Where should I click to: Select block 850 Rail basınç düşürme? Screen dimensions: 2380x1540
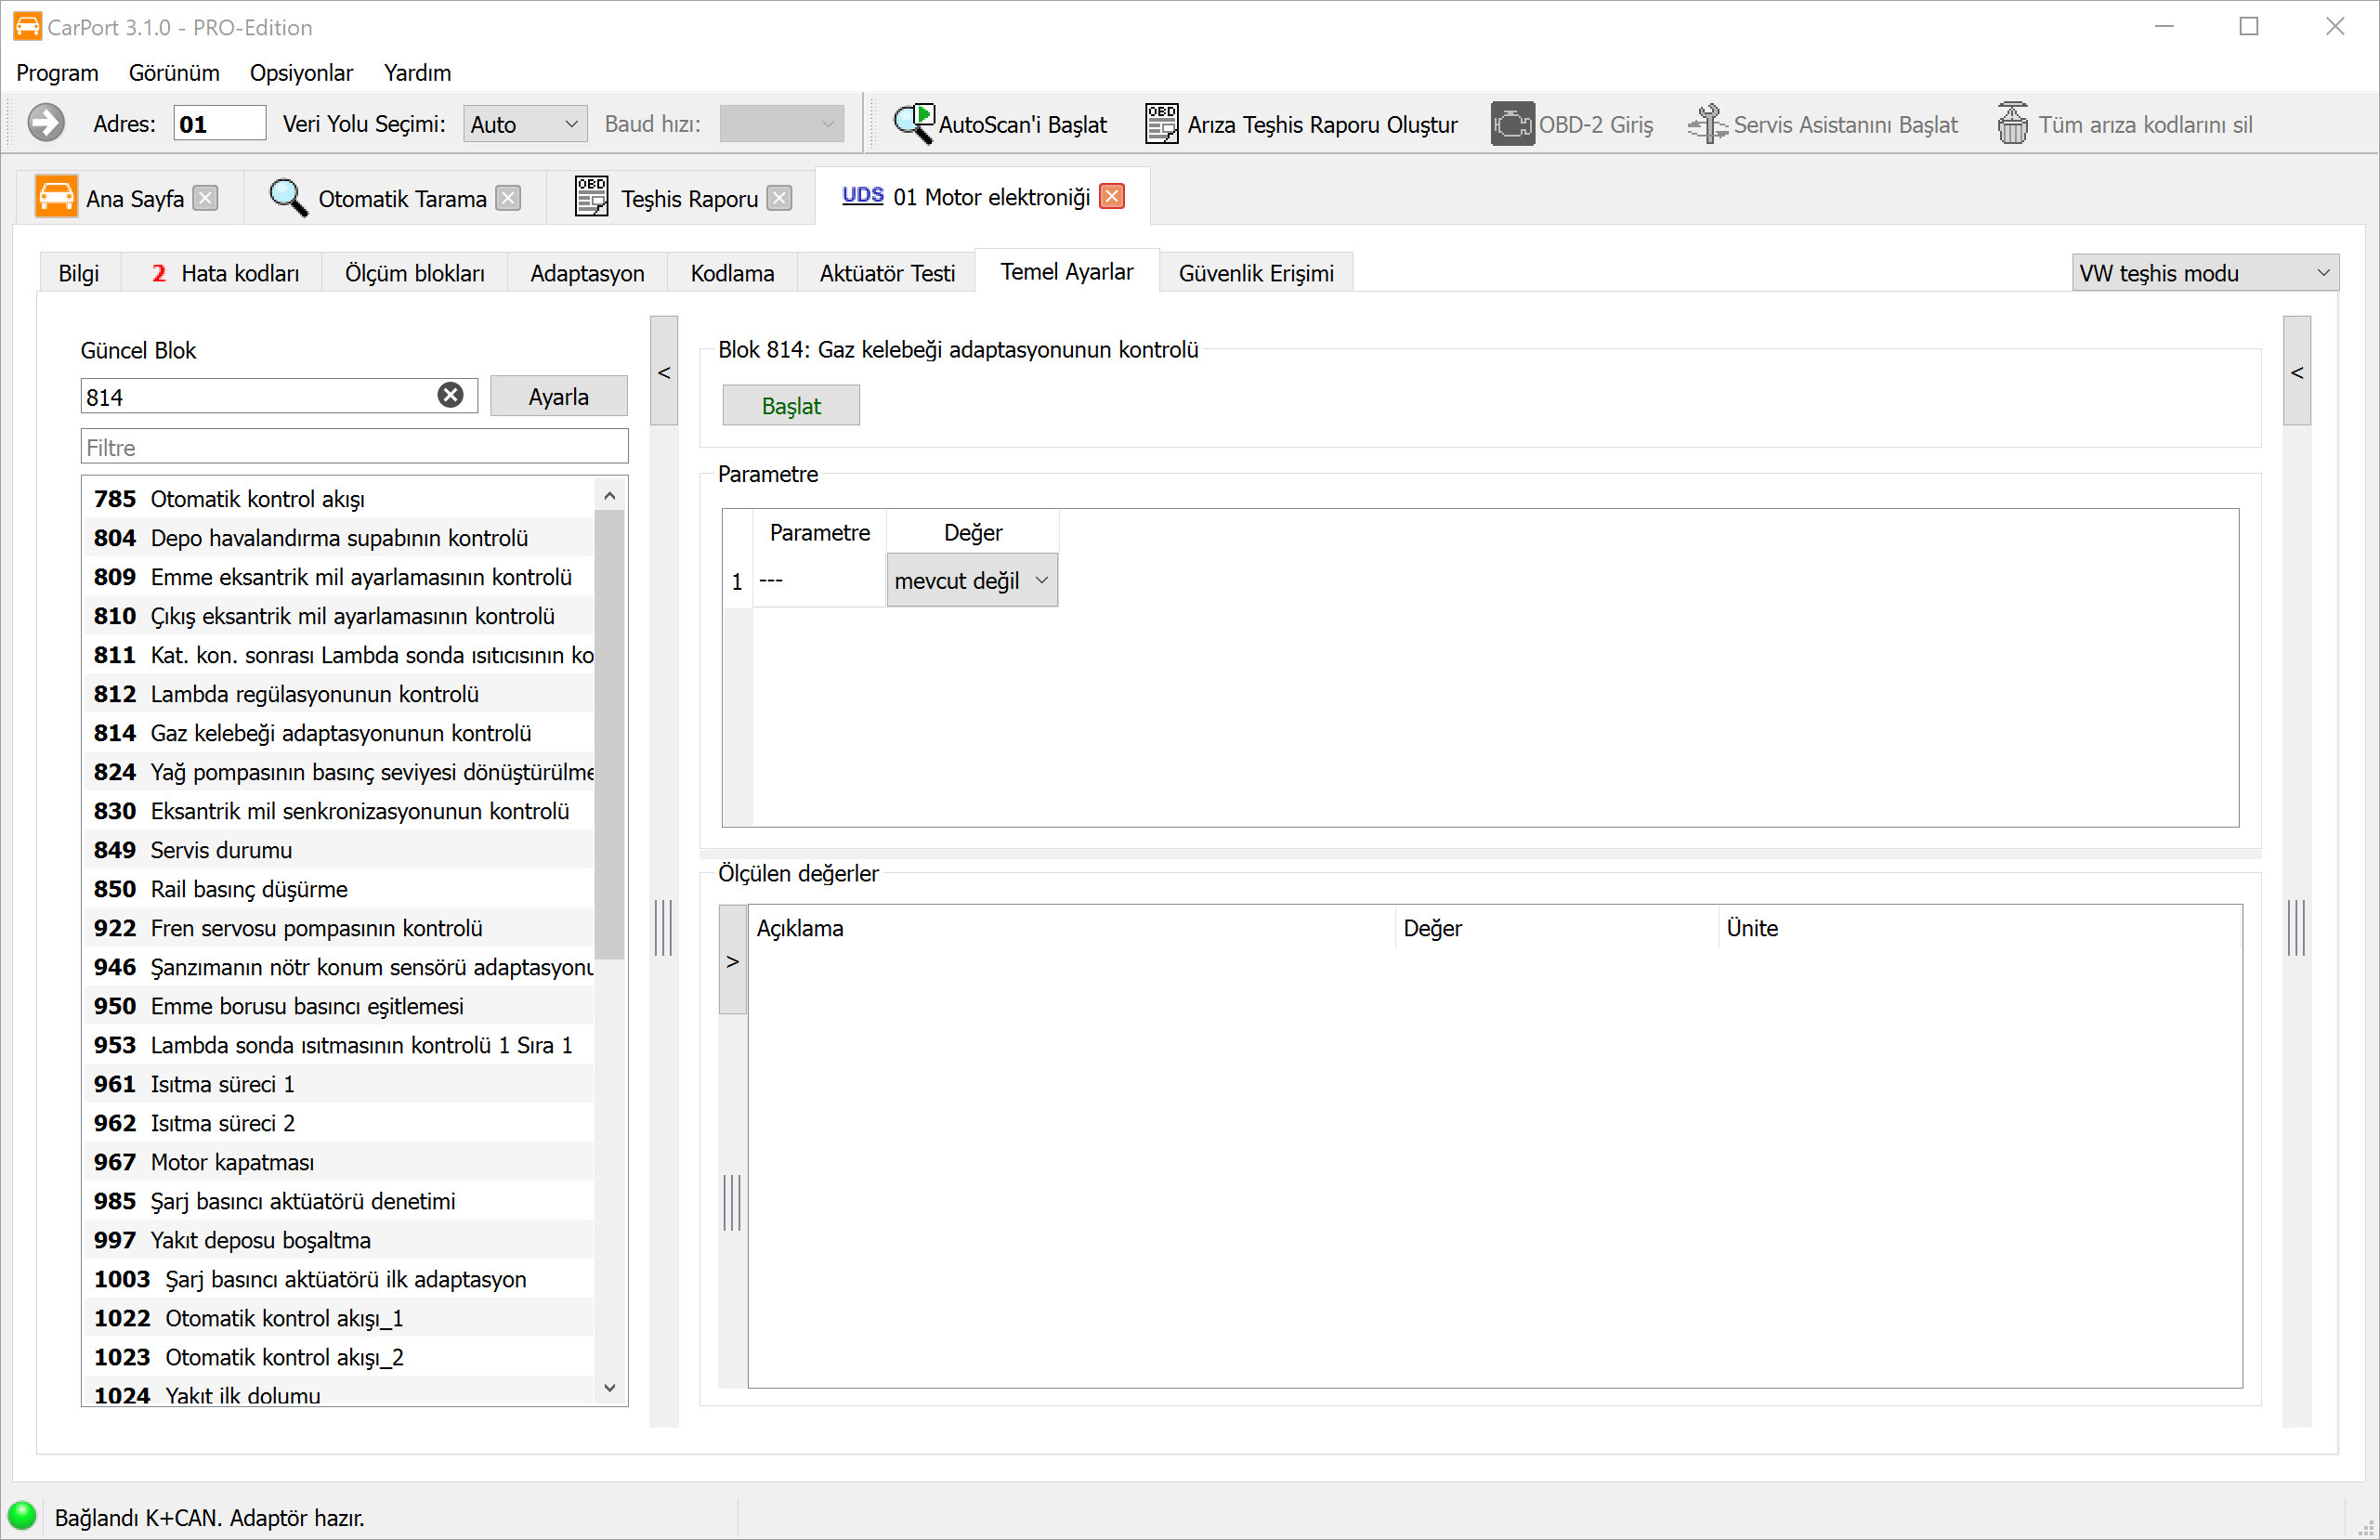click(x=249, y=889)
